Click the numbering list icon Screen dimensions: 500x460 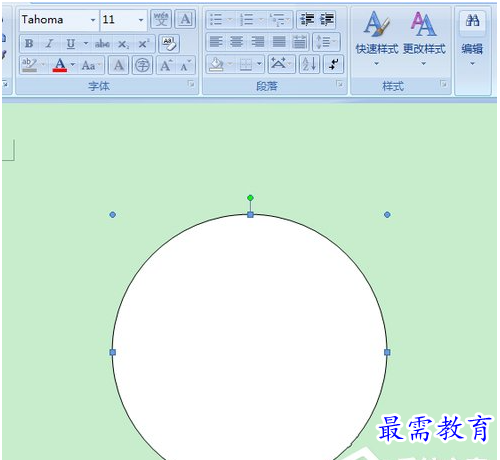pos(247,19)
